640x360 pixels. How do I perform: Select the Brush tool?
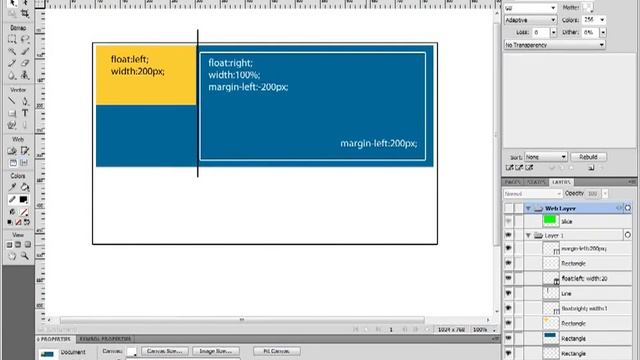[x=25, y=51]
